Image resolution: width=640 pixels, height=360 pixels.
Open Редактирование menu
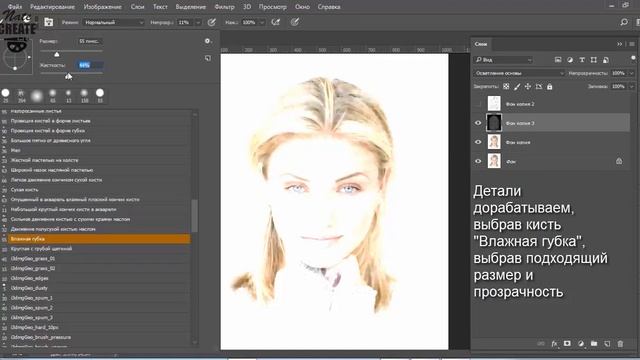(53, 7)
